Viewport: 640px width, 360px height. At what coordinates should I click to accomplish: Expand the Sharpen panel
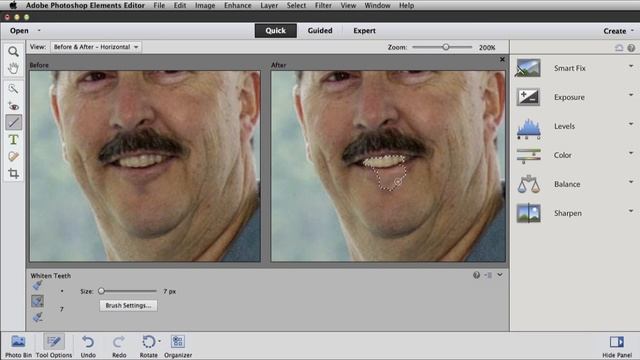pyautogui.click(x=631, y=211)
